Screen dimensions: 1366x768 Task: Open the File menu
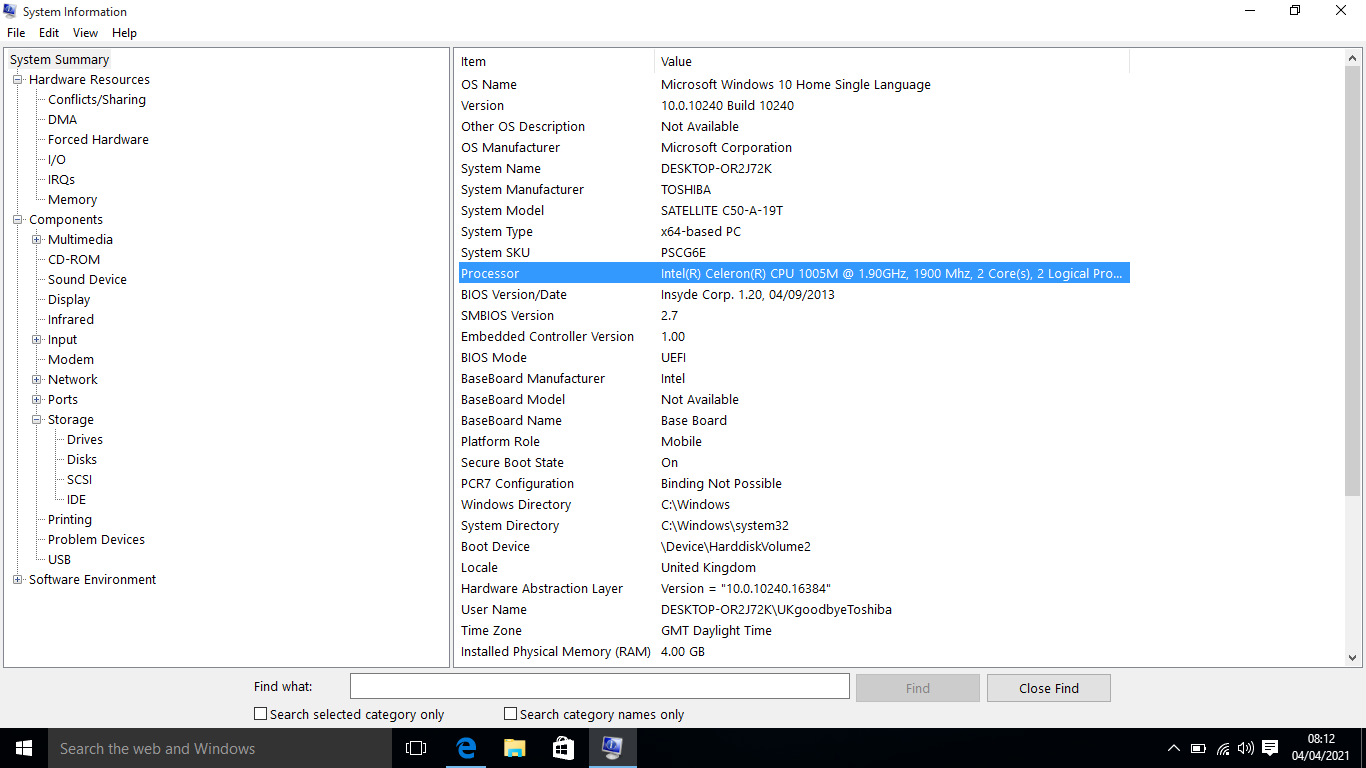[16, 33]
